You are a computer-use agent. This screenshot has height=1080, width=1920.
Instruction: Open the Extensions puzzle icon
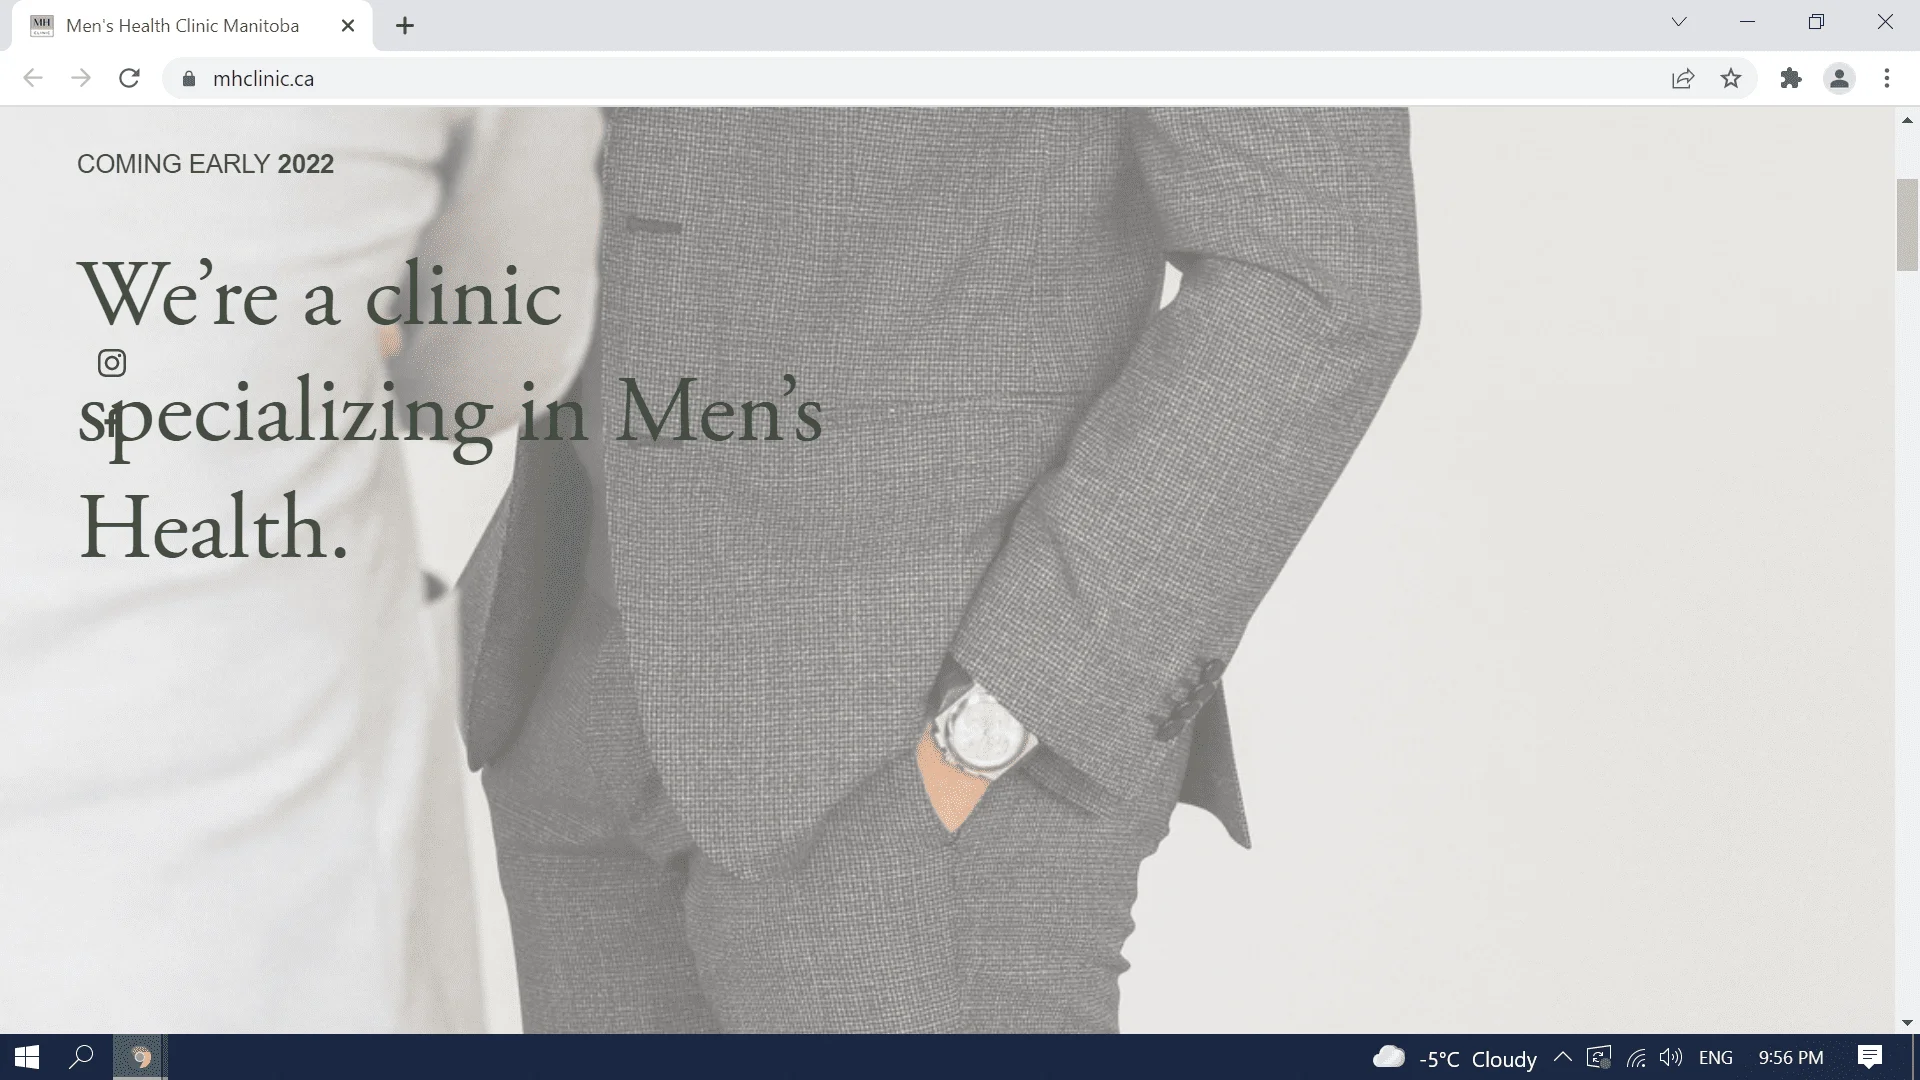(x=1791, y=78)
